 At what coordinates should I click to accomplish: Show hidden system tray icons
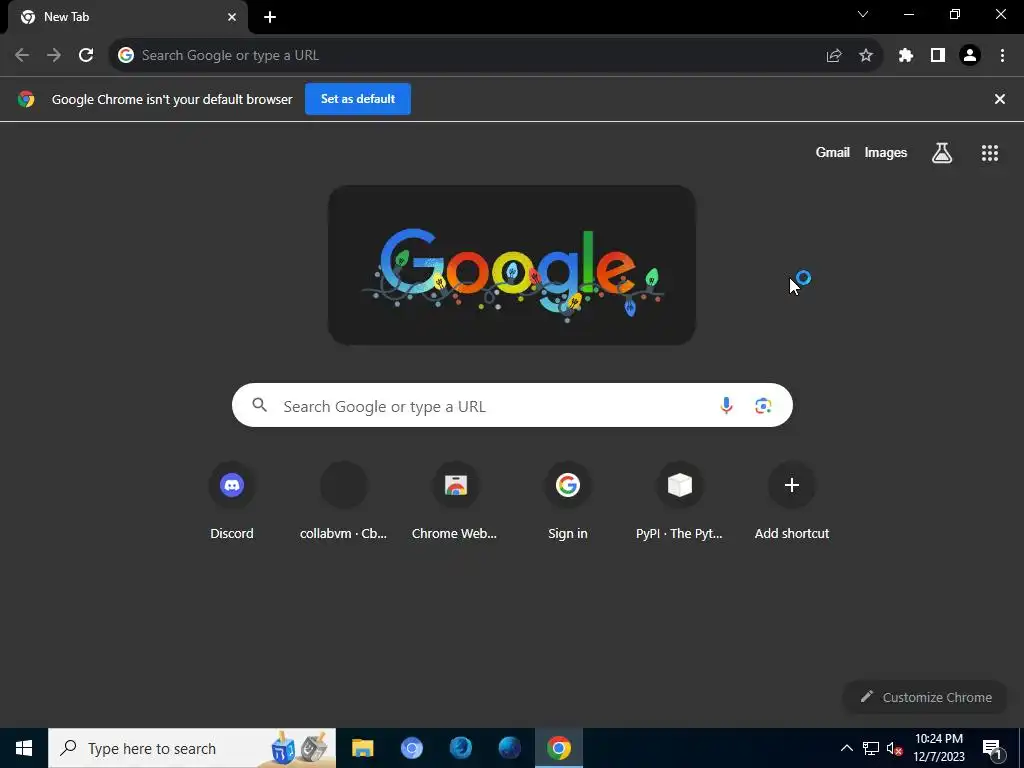(846, 748)
